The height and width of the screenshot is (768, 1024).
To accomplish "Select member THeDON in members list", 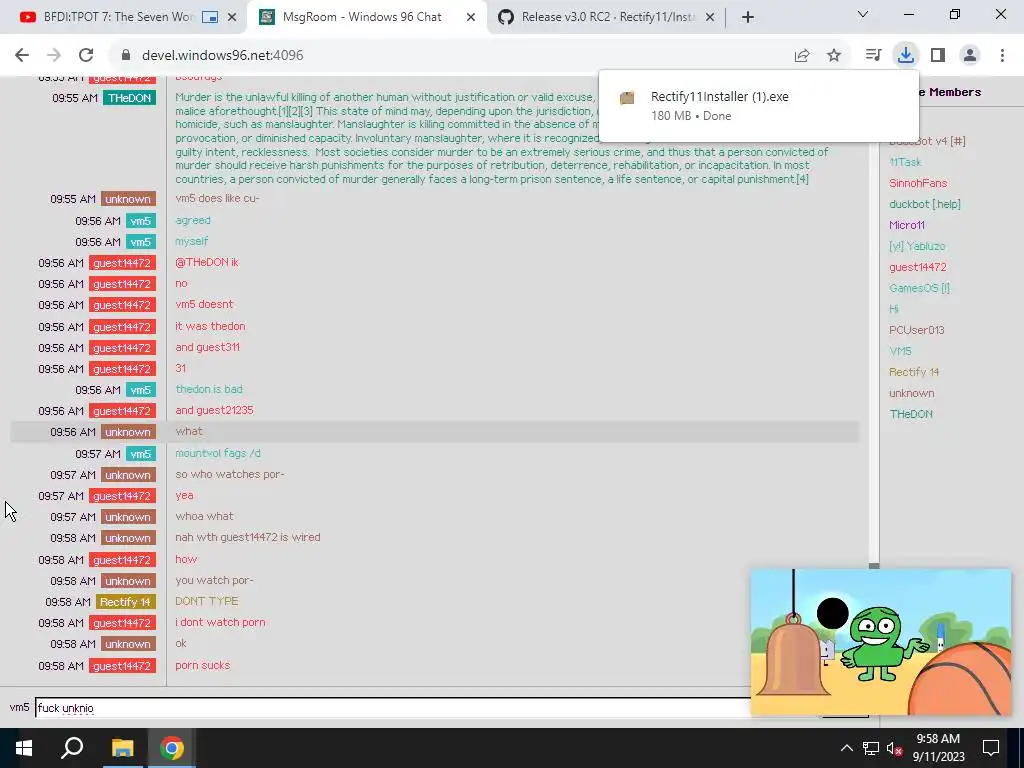I will [911, 414].
